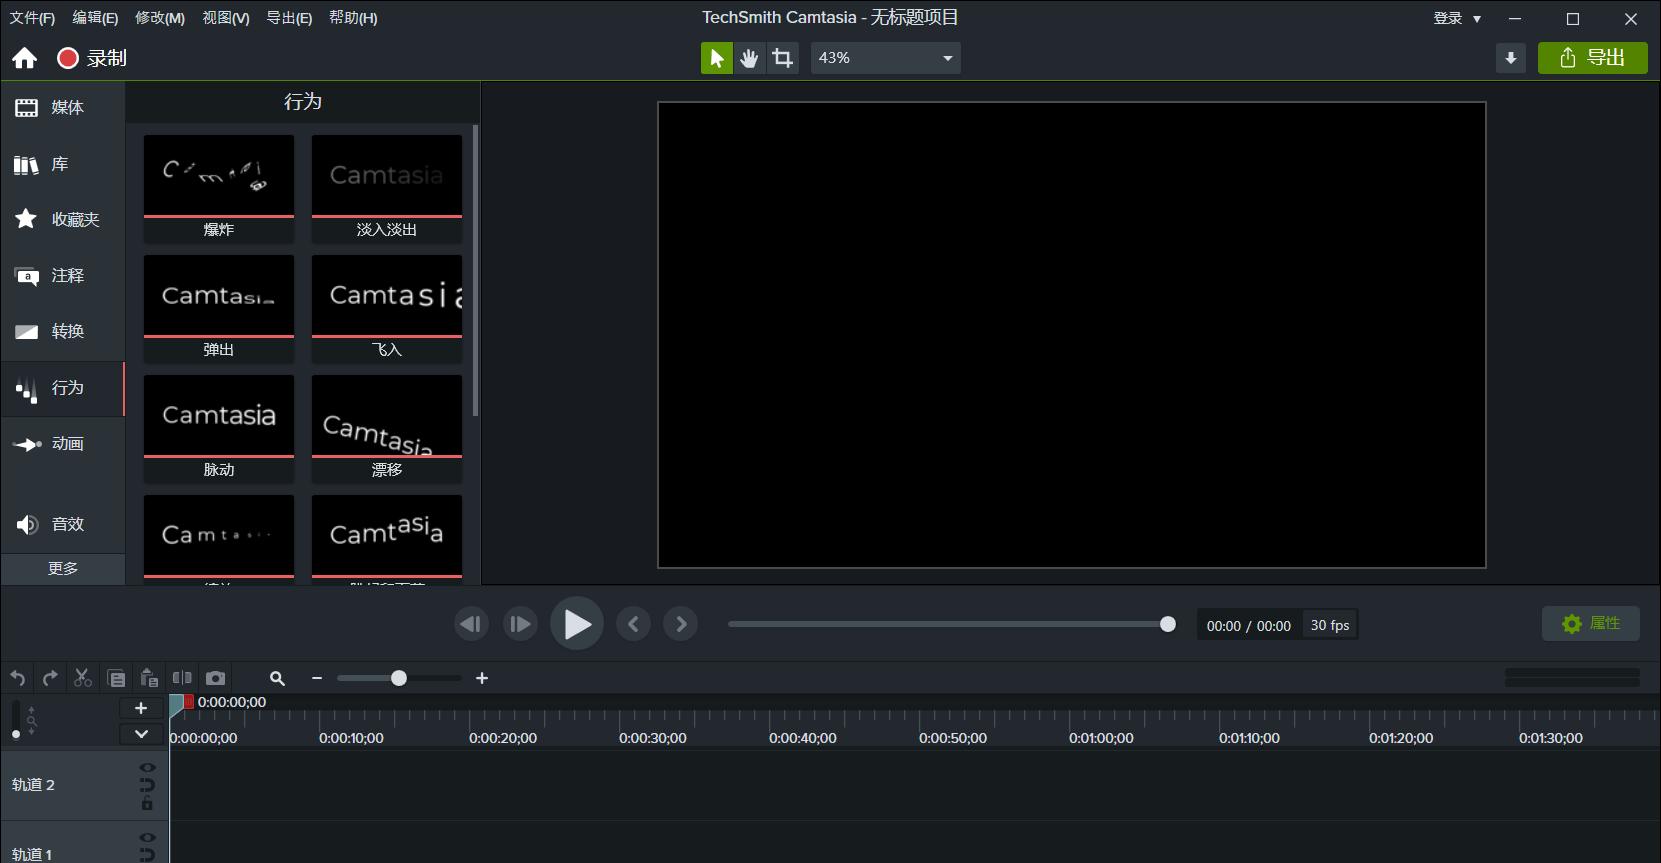
Task: Add a new track with plus button
Action: pyautogui.click(x=141, y=708)
